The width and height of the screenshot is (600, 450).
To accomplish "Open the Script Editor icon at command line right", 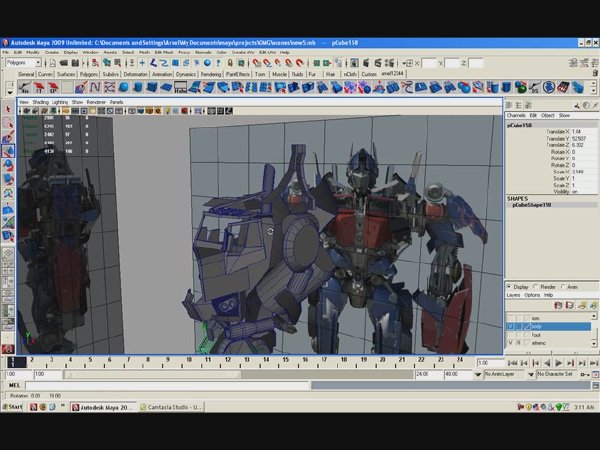I will tap(595, 386).
